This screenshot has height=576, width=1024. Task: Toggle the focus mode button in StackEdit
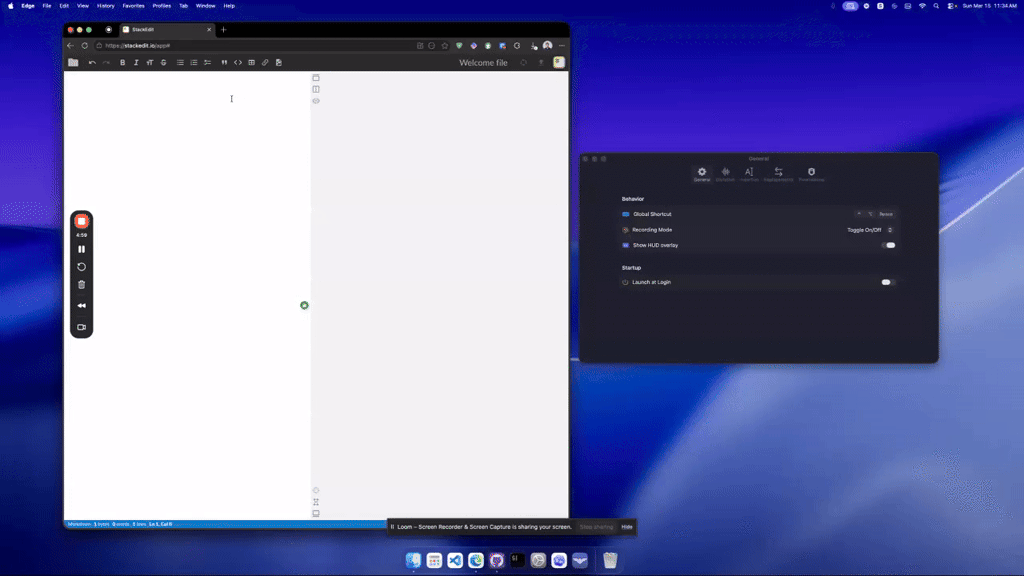click(x=316, y=490)
